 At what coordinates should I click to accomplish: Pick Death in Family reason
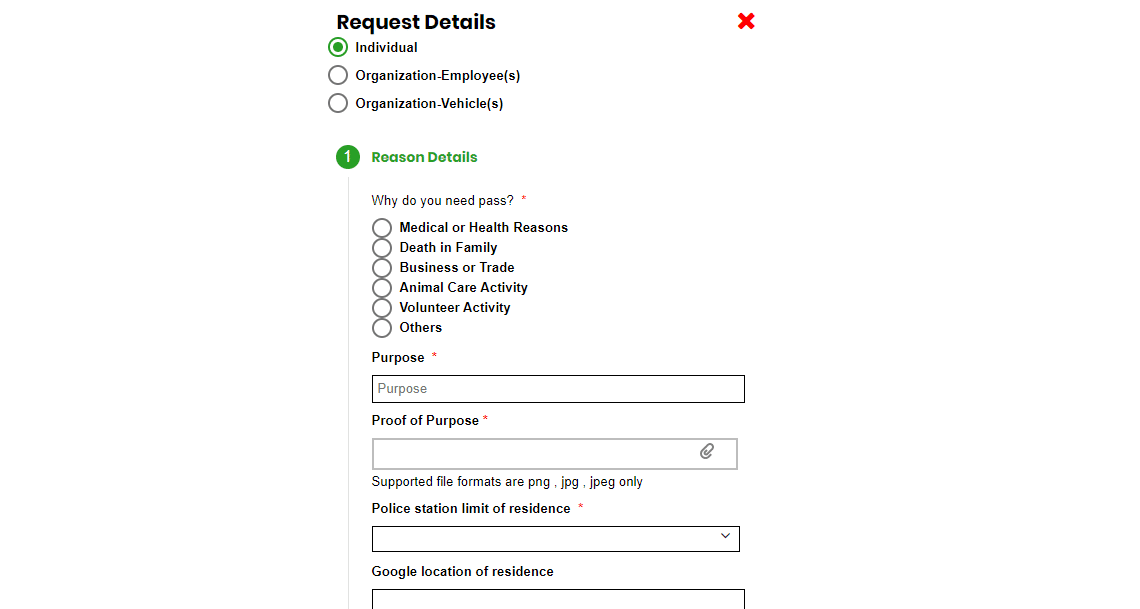382,248
